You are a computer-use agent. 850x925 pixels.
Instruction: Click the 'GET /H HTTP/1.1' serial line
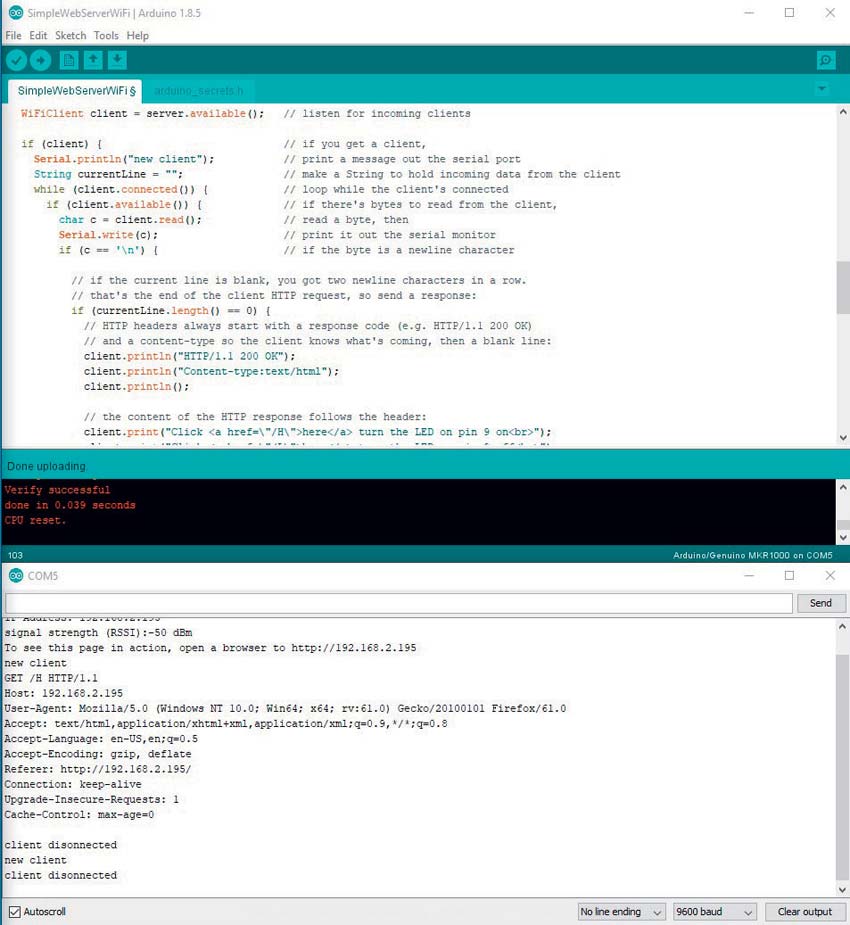click(x=51, y=678)
